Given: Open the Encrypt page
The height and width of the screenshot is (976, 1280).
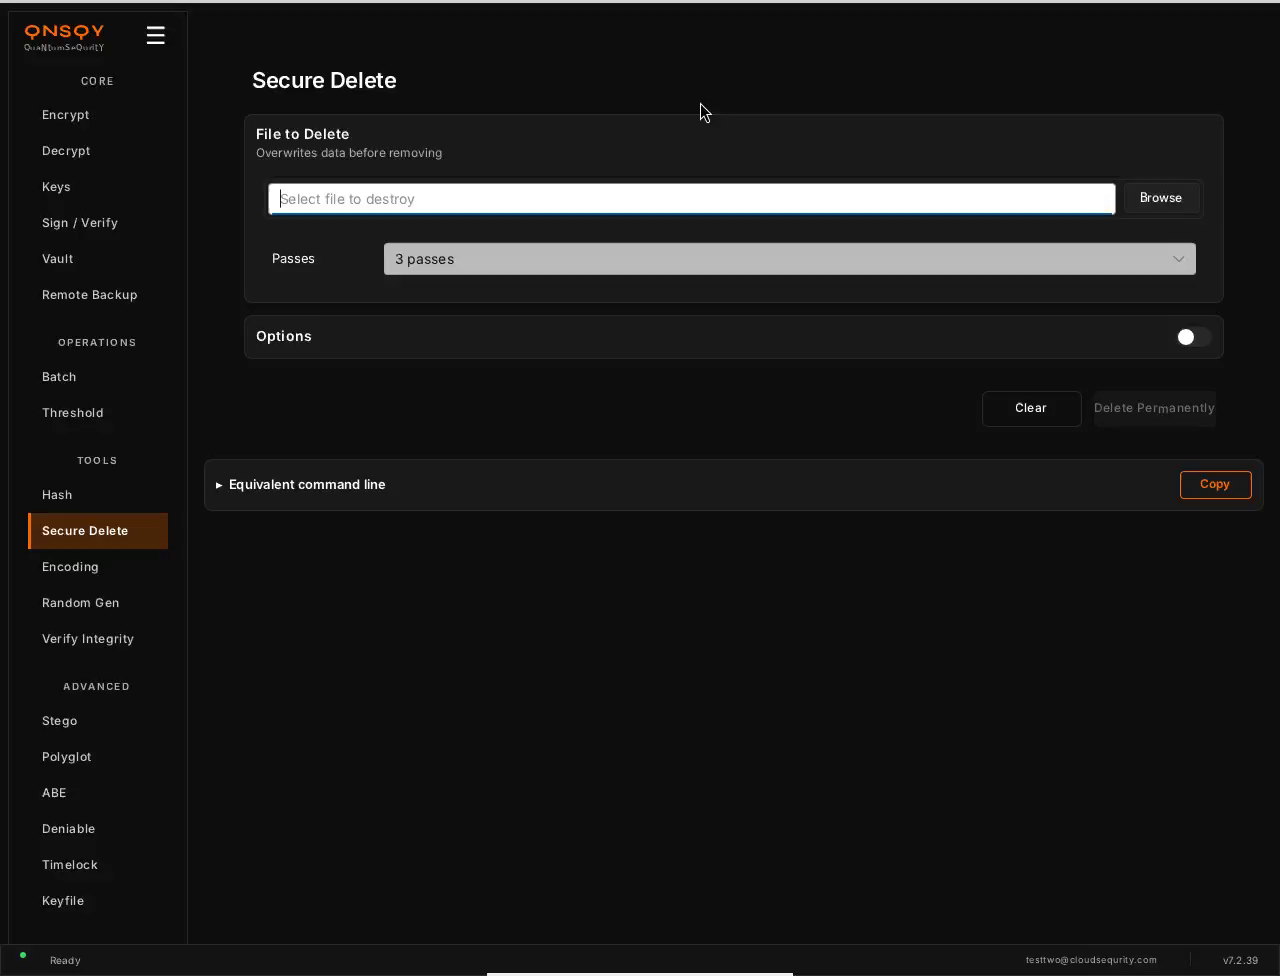Looking at the screenshot, I should point(98,115).
